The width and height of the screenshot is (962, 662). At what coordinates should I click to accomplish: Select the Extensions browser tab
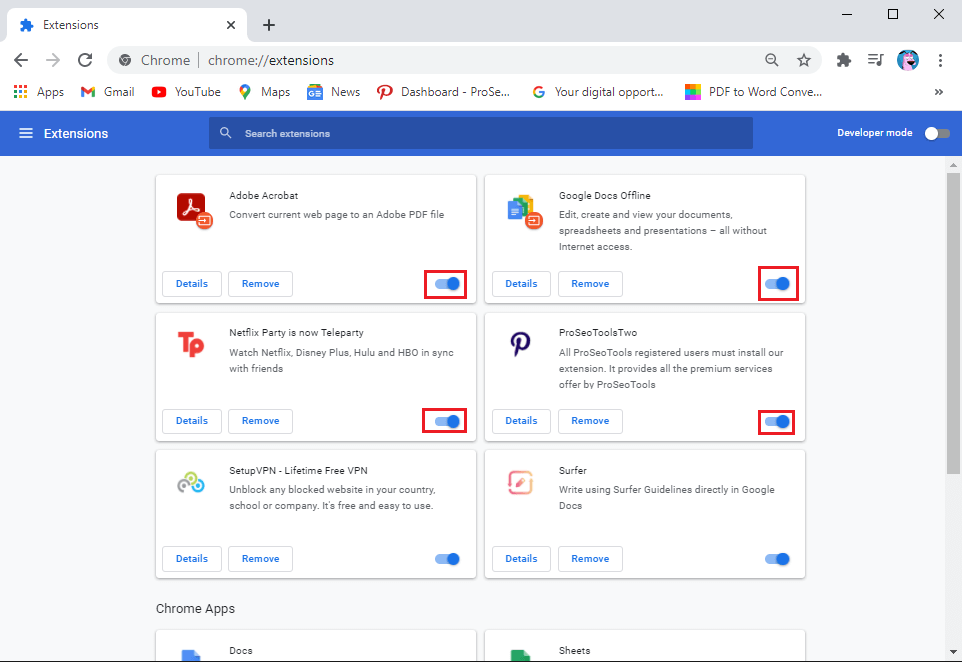tap(120, 24)
